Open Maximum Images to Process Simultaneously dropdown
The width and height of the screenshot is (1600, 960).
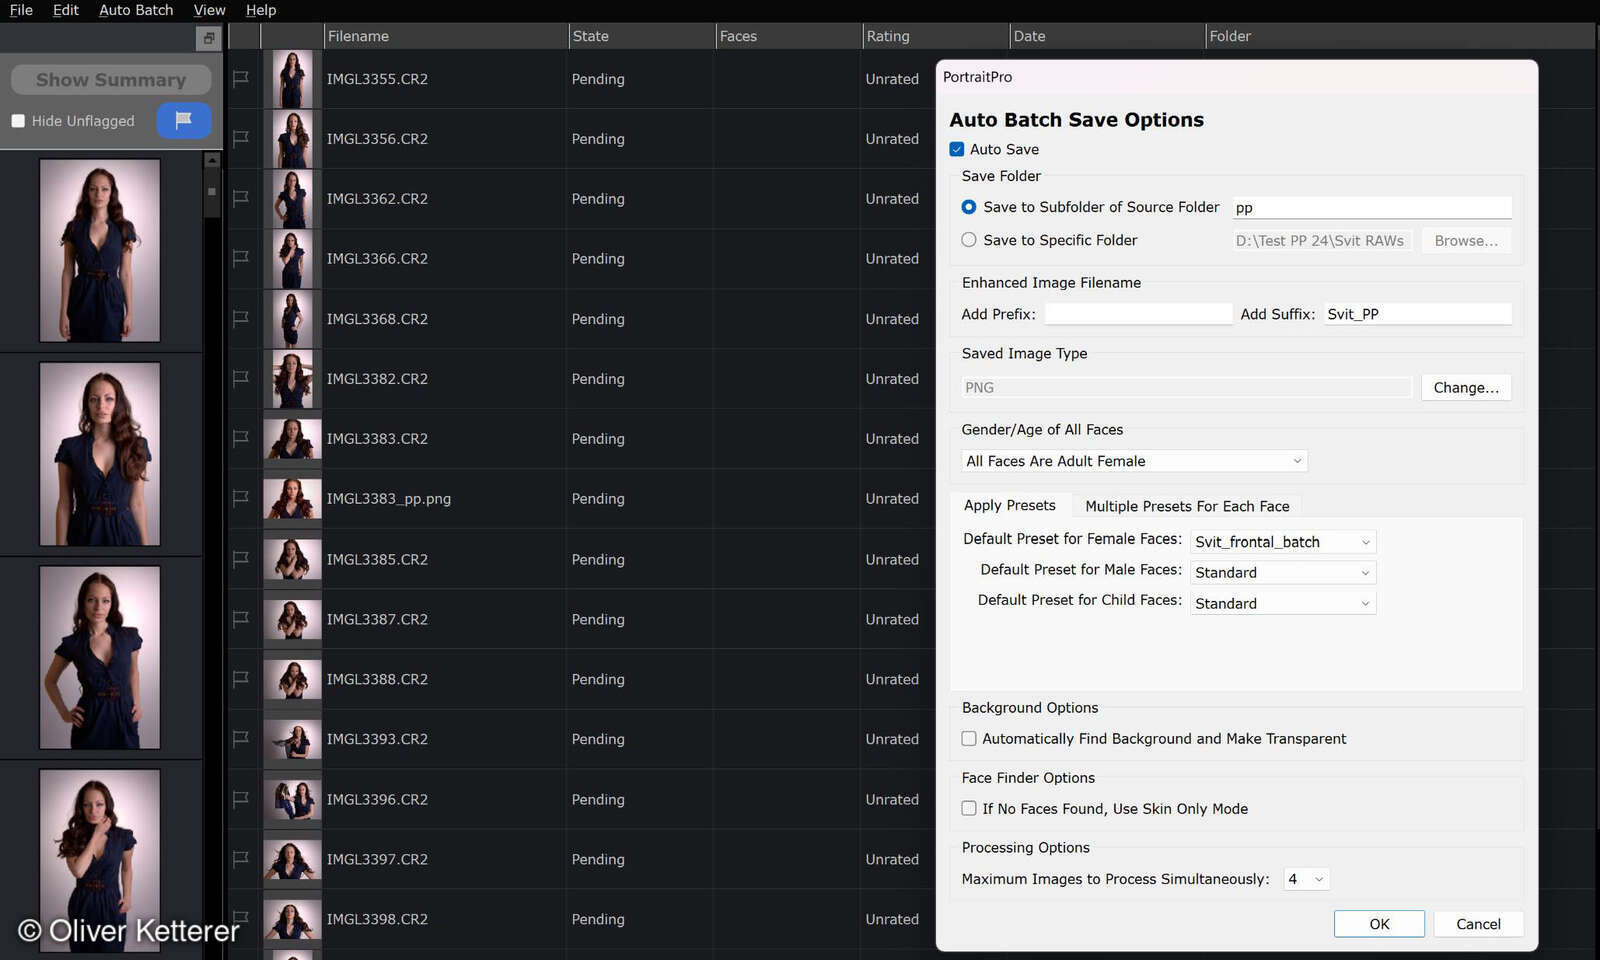pos(1306,879)
